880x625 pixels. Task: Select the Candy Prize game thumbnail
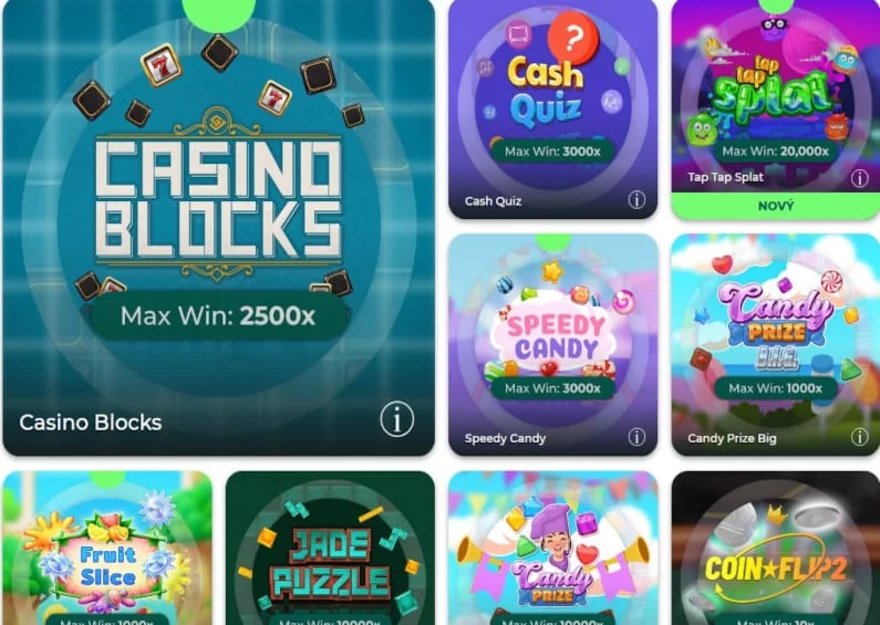(x=553, y=548)
